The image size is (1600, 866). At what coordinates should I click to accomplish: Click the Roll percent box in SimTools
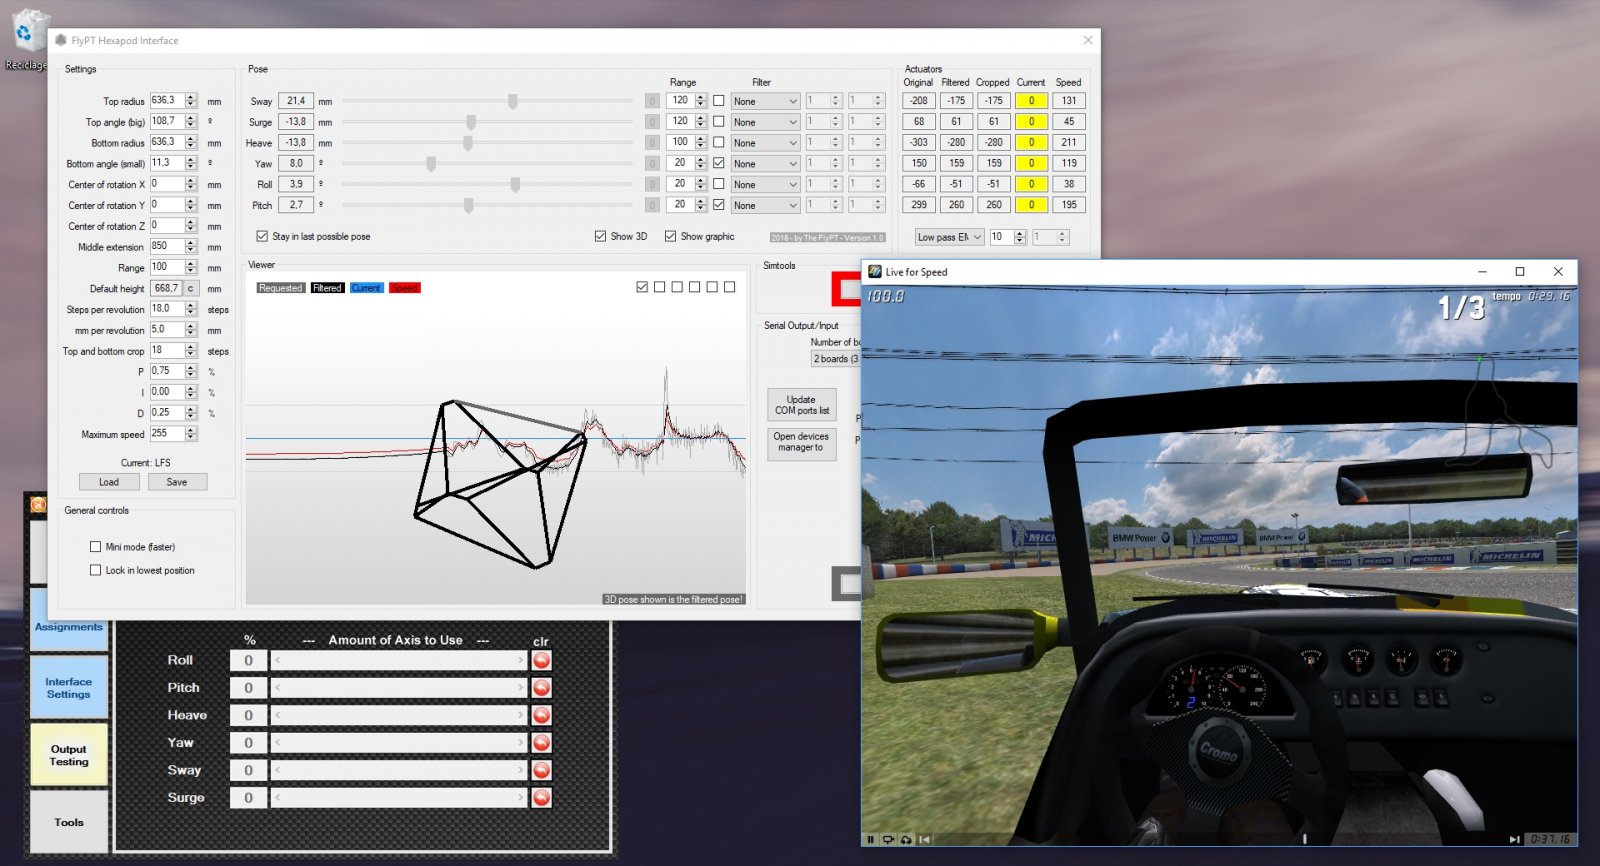pyautogui.click(x=248, y=661)
